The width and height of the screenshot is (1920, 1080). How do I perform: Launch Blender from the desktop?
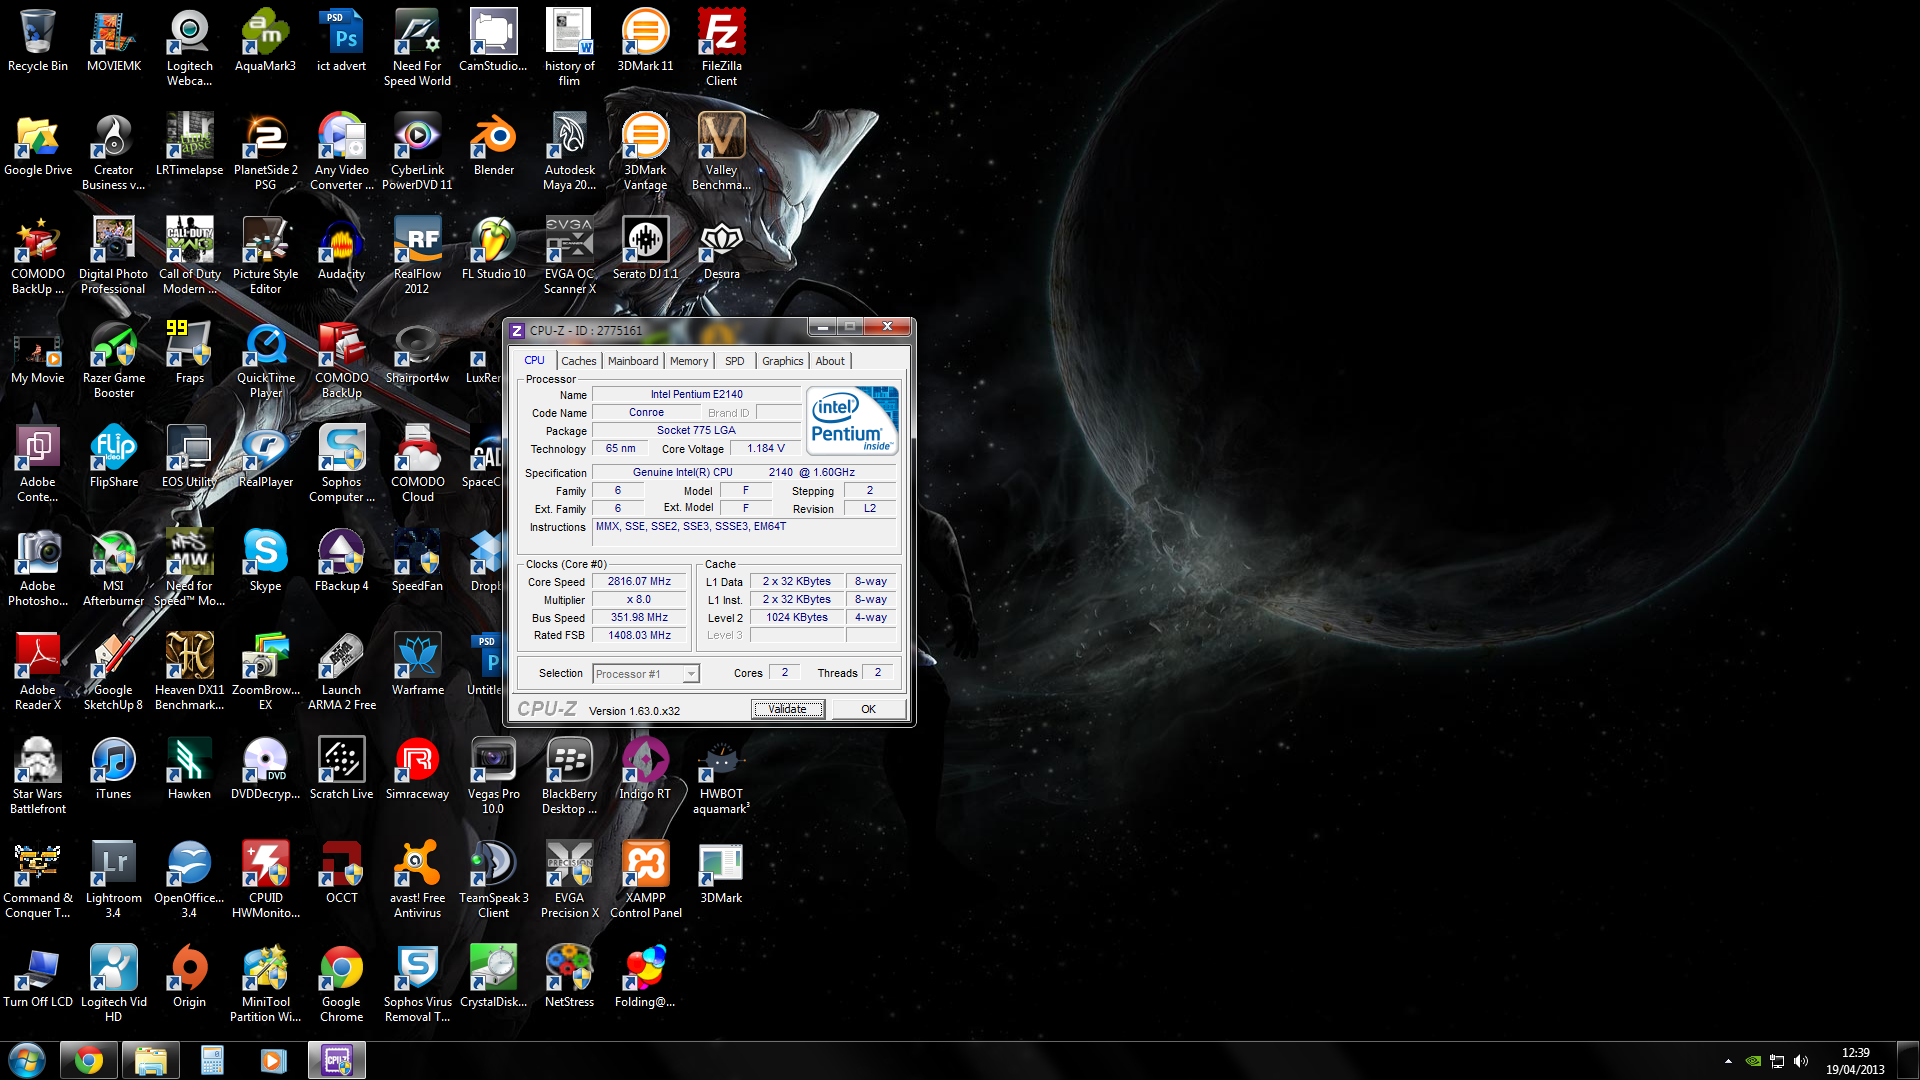(x=494, y=144)
